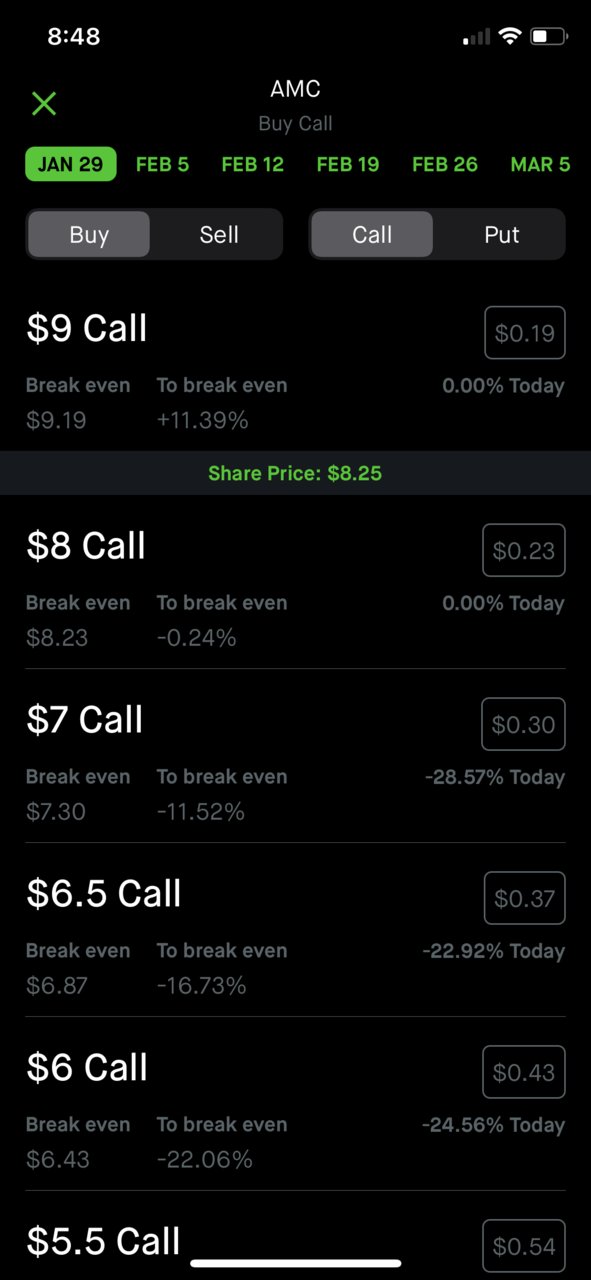Switch to MAR 5 expiration
Viewport: 591px width, 1280px height.
point(540,164)
